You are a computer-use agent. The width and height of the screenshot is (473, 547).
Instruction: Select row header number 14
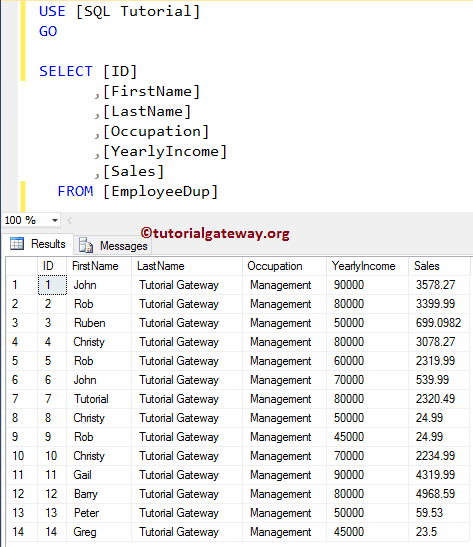click(22, 532)
